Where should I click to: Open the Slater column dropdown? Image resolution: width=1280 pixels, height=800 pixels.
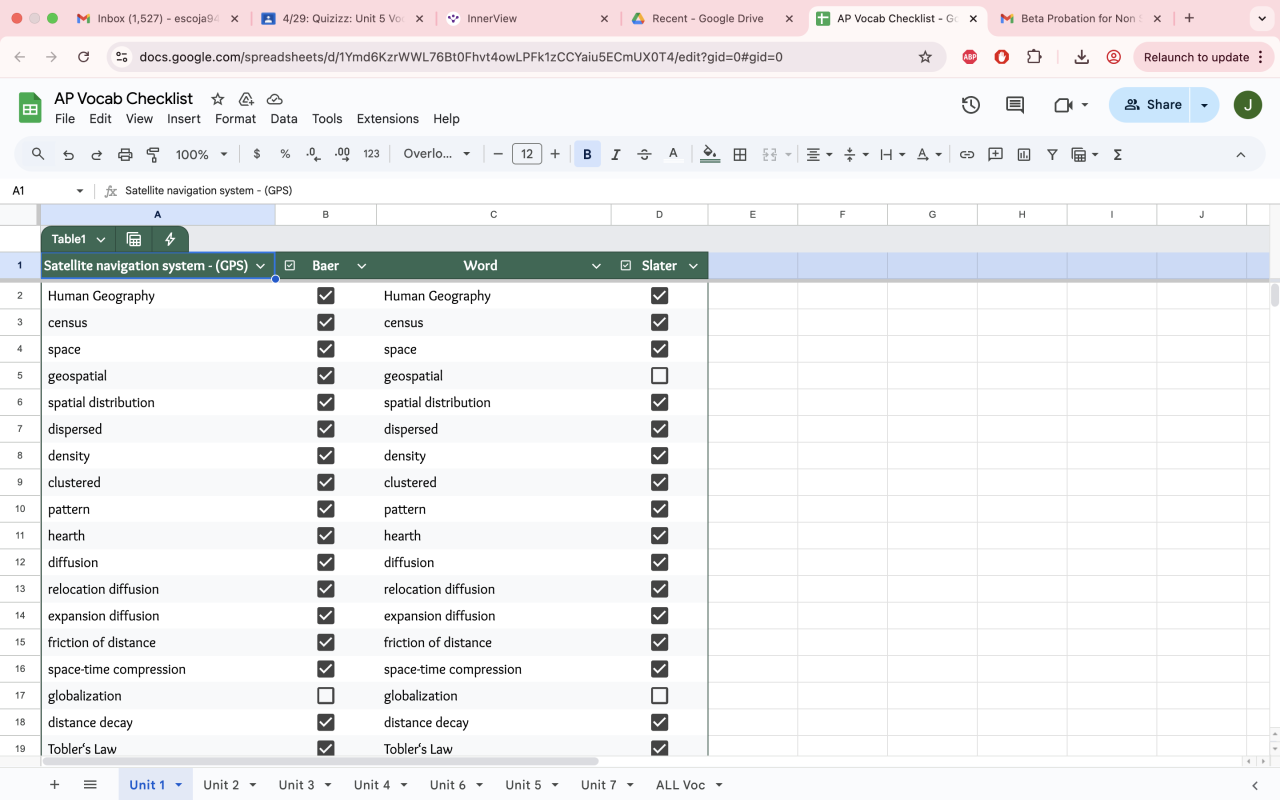(x=693, y=266)
